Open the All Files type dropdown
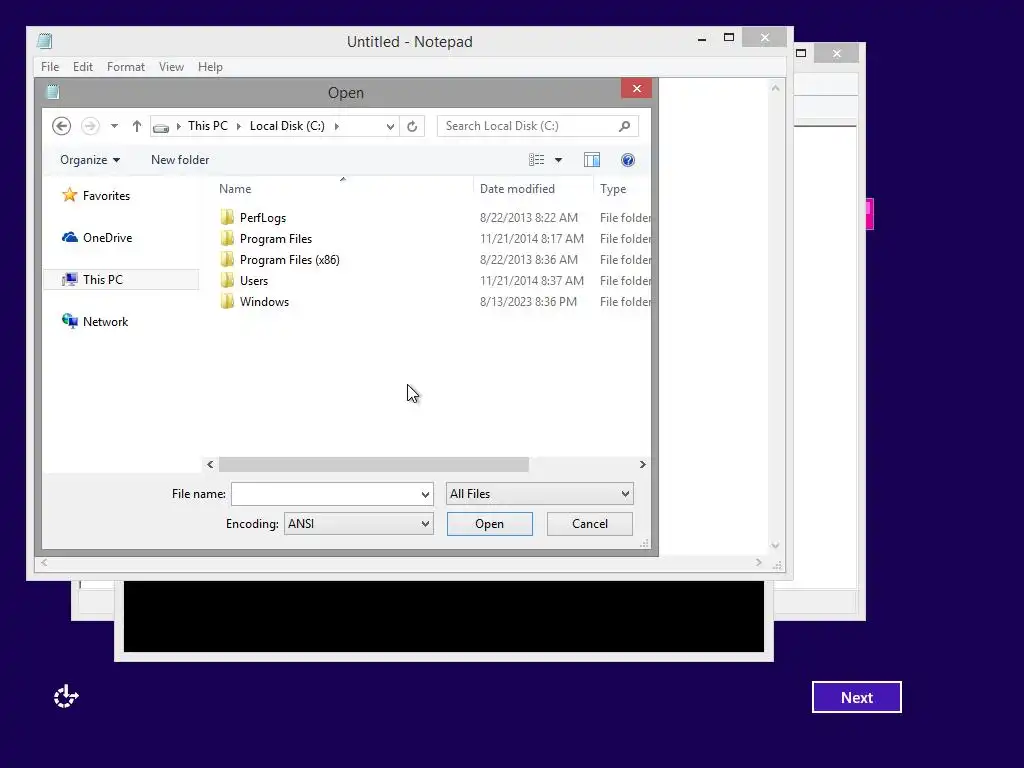Image resolution: width=1024 pixels, height=768 pixels. [x=539, y=494]
